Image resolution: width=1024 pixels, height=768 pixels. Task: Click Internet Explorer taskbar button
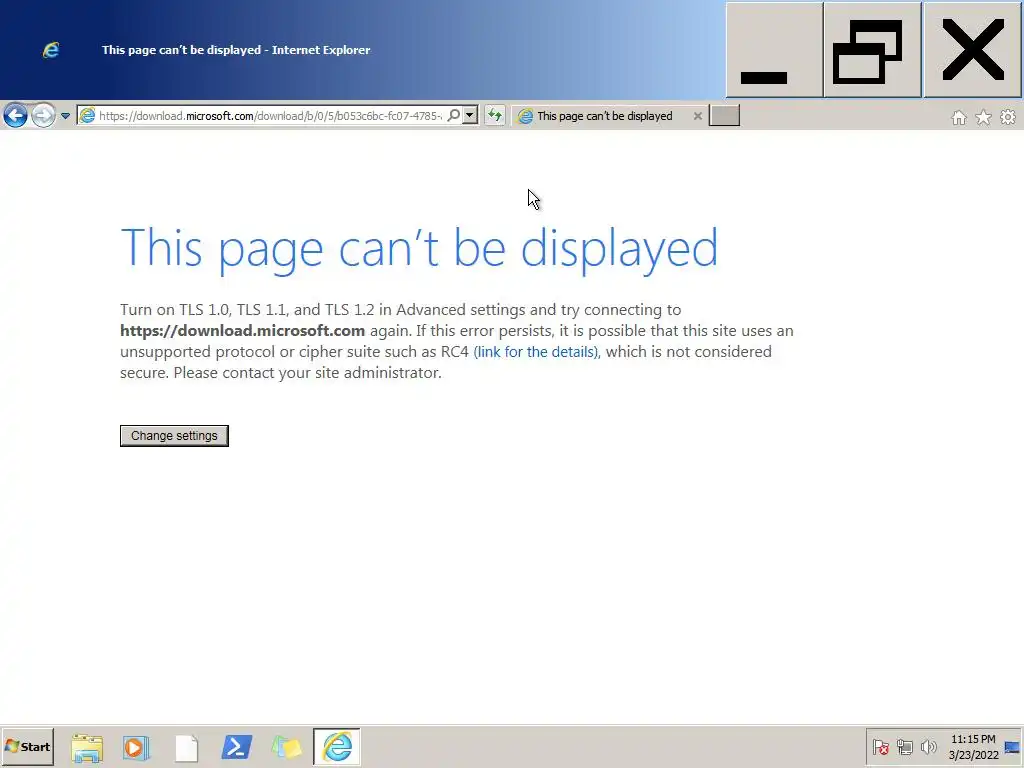click(337, 746)
